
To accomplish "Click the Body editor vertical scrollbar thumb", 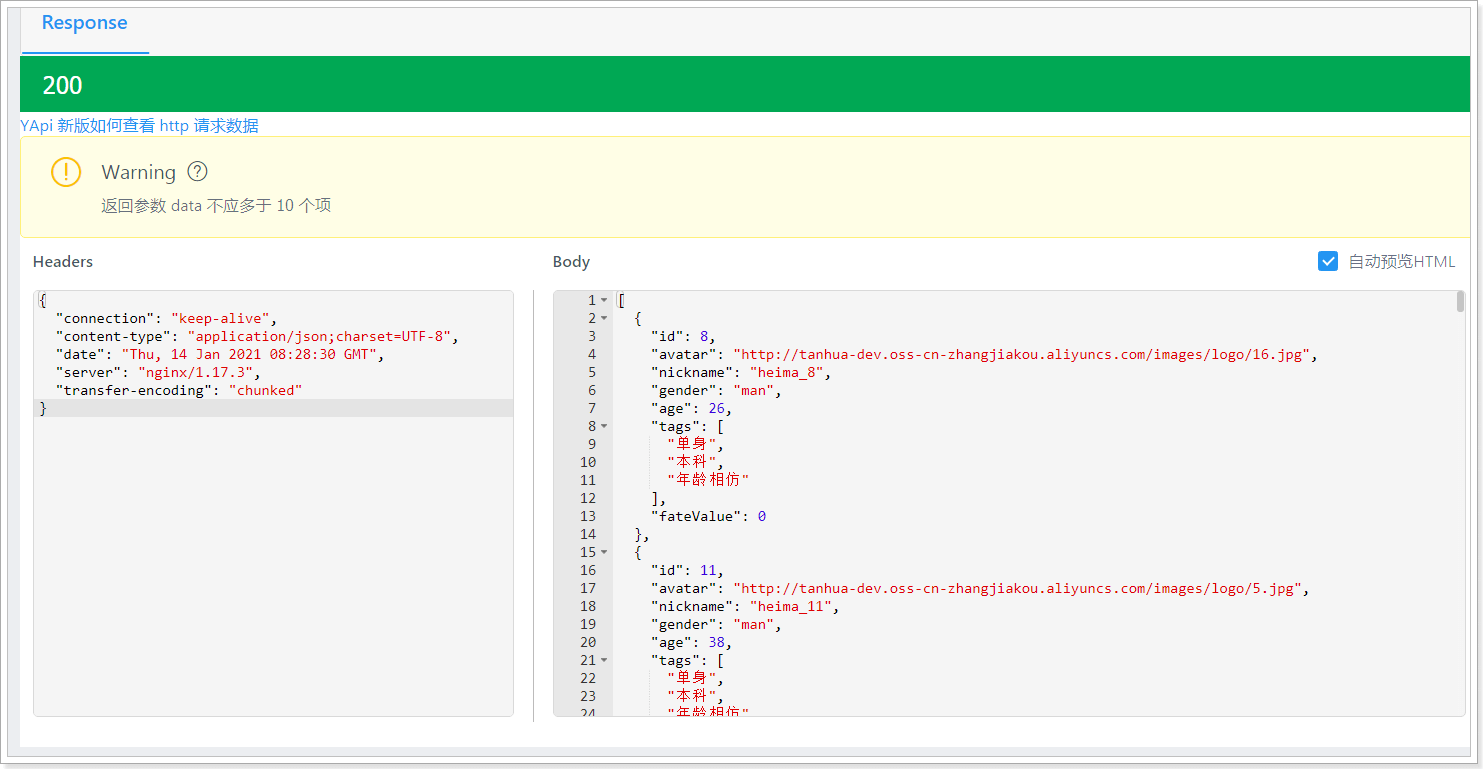I will click(1460, 301).
